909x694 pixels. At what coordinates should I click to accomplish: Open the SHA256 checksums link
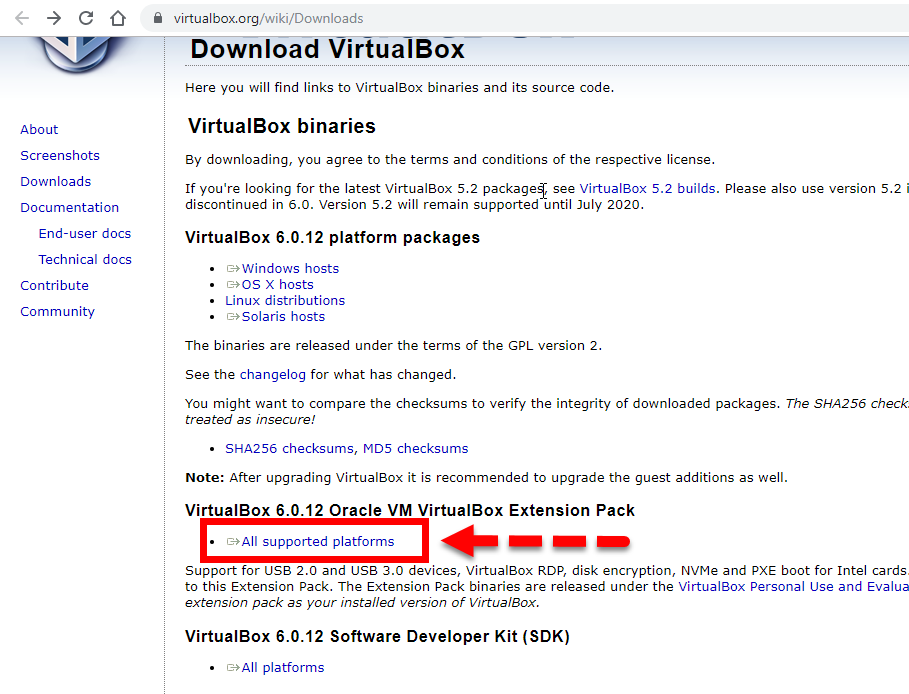click(x=289, y=448)
